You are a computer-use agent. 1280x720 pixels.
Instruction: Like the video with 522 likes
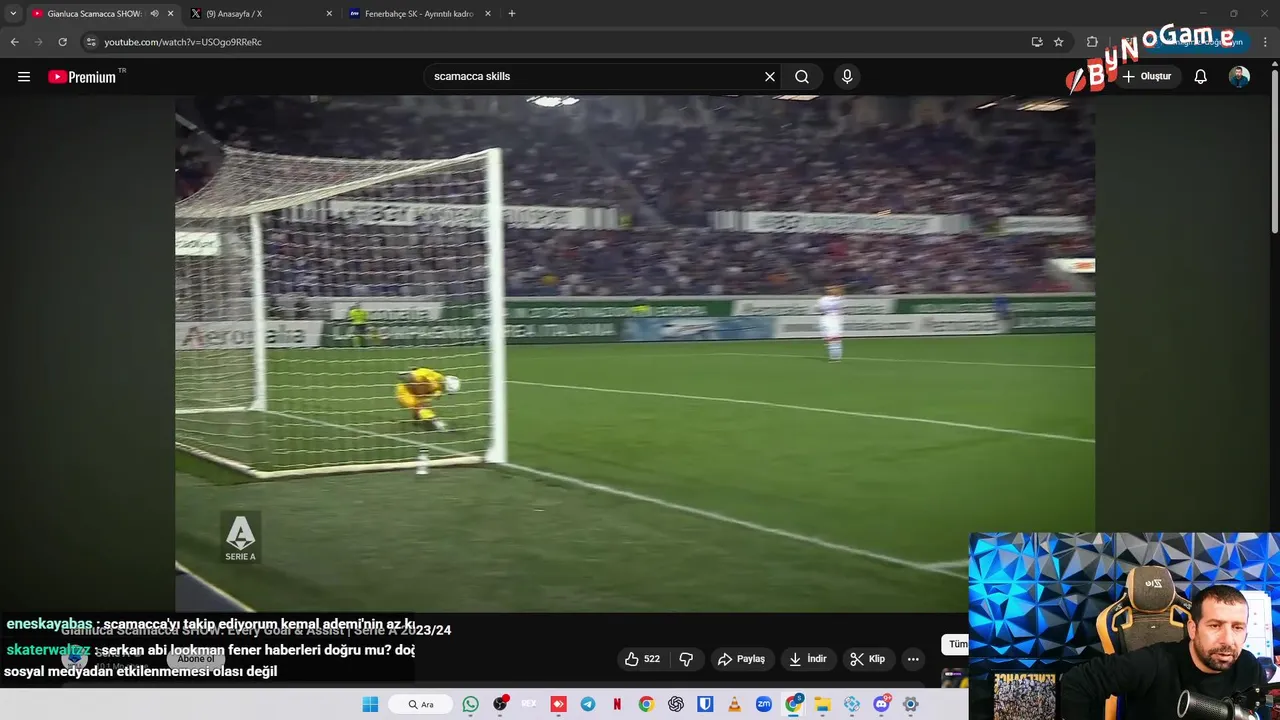(642, 659)
